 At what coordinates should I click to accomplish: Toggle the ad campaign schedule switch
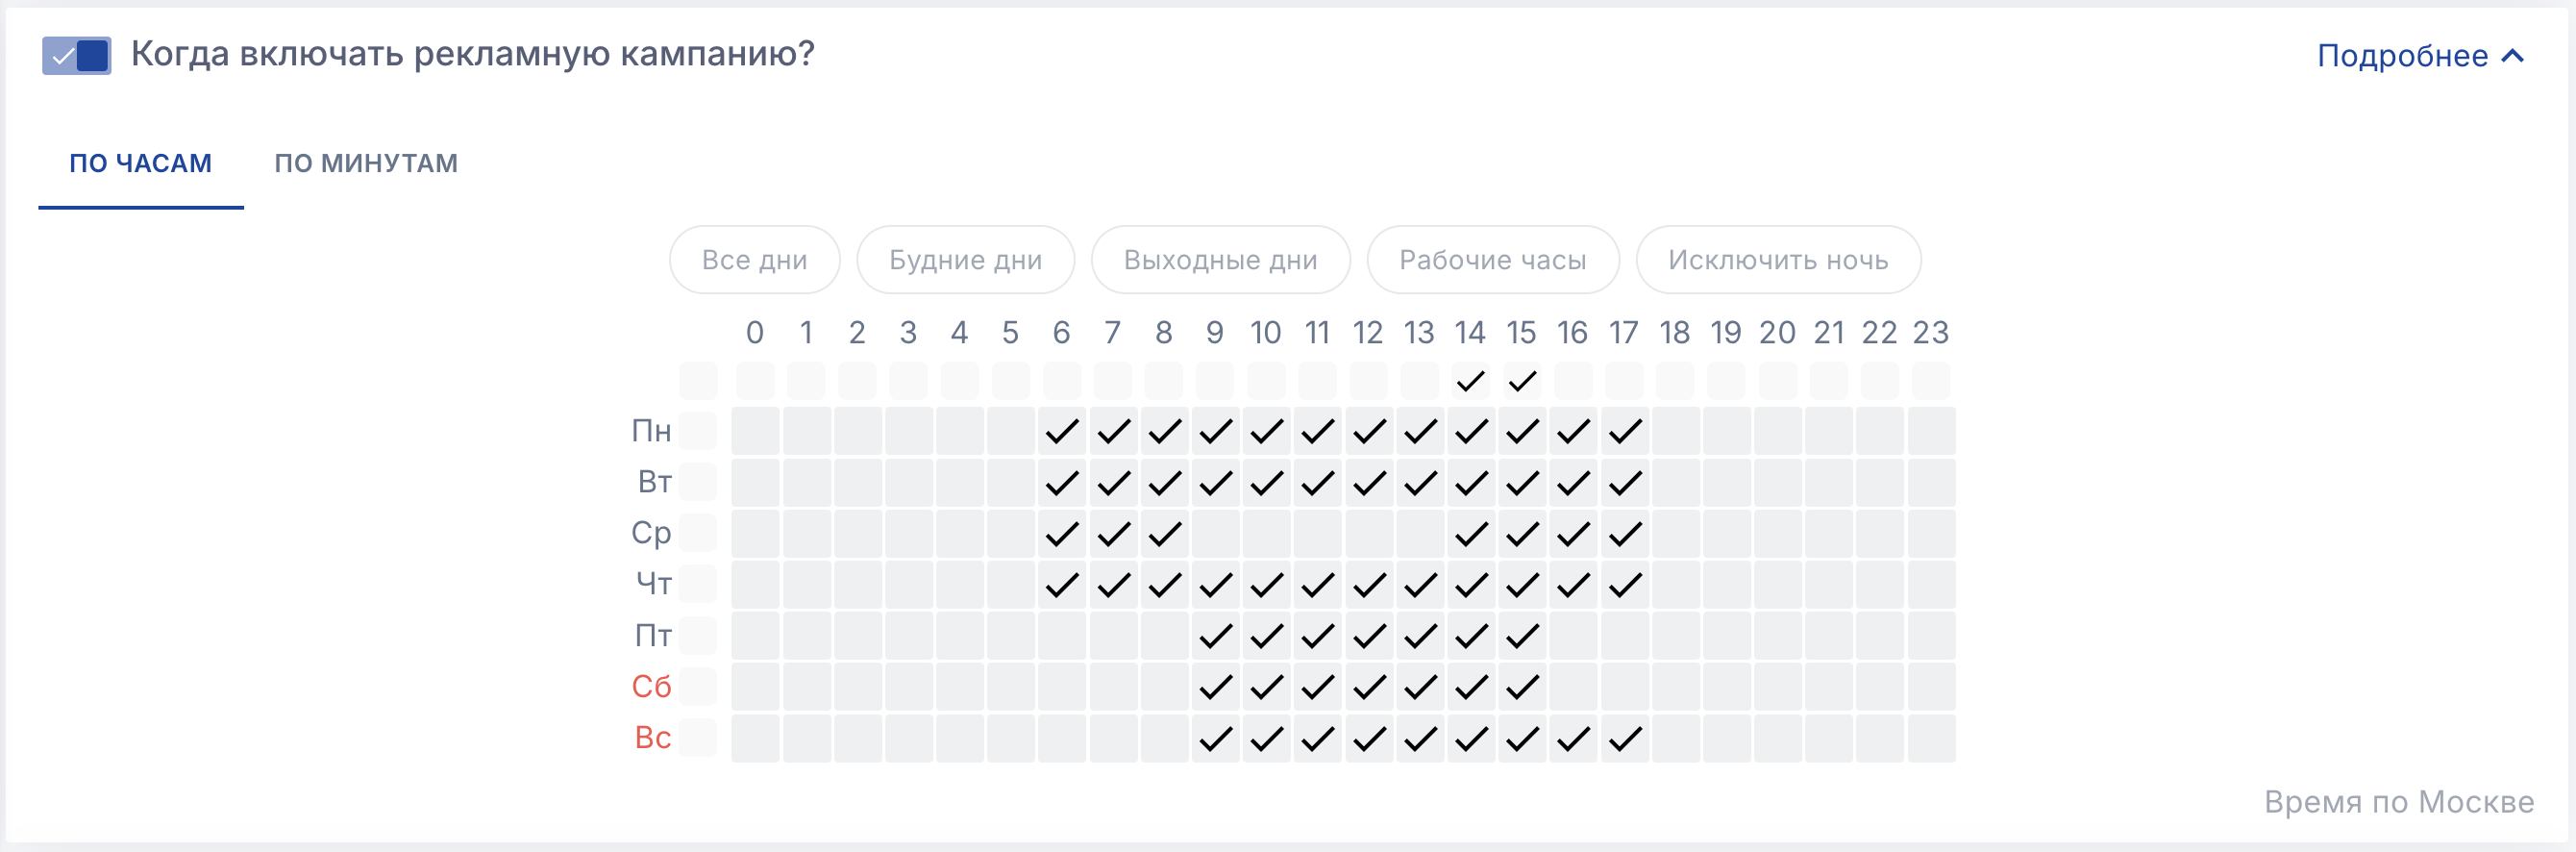tap(76, 56)
